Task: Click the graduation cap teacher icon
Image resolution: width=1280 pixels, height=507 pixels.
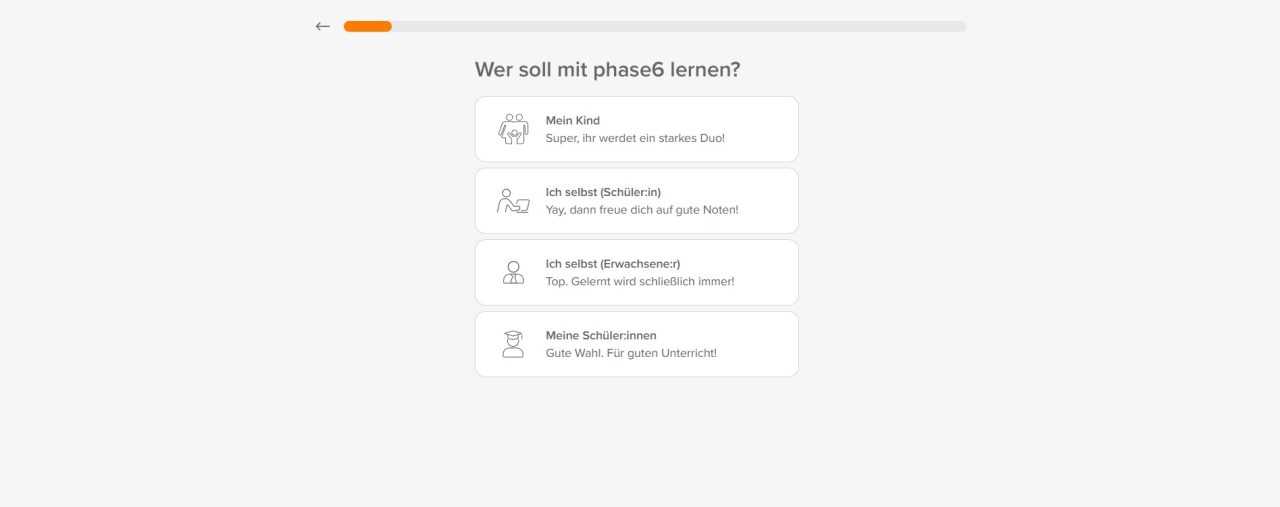Action: coord(513,344)
